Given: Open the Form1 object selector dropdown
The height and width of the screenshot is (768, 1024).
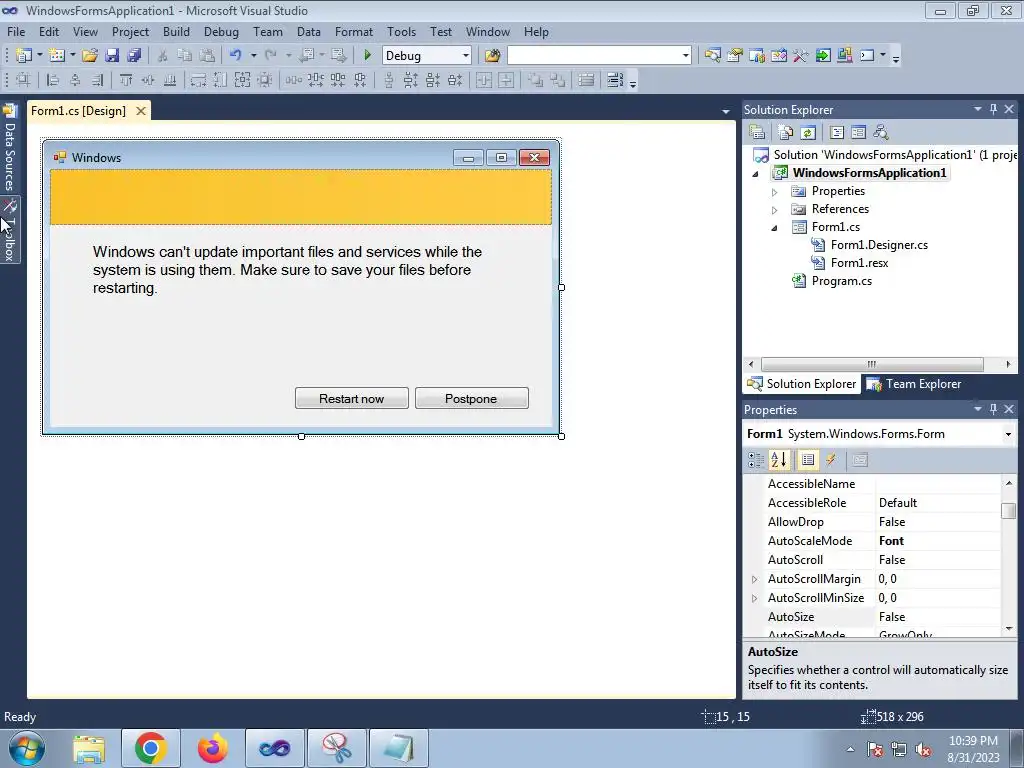Looking at the screenshot, I should [x=1008, y=434].
